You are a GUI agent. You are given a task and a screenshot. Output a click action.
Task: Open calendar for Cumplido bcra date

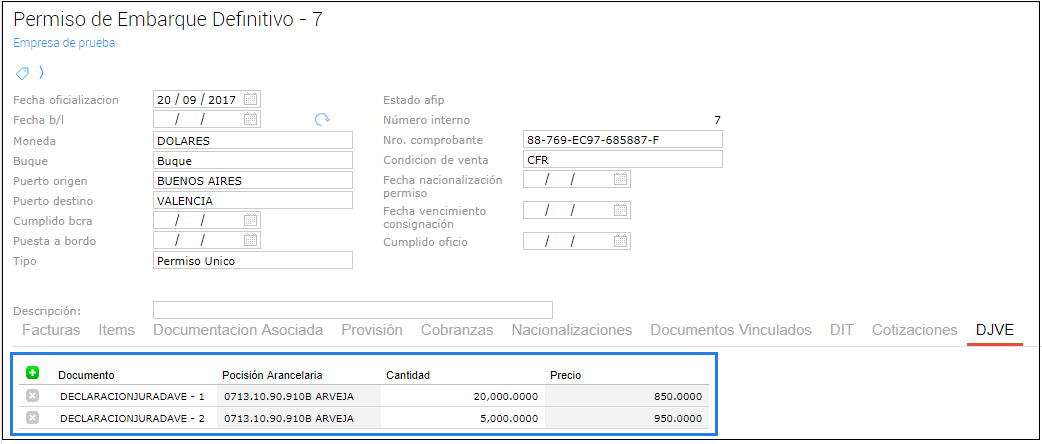click(x=251, y=220)
